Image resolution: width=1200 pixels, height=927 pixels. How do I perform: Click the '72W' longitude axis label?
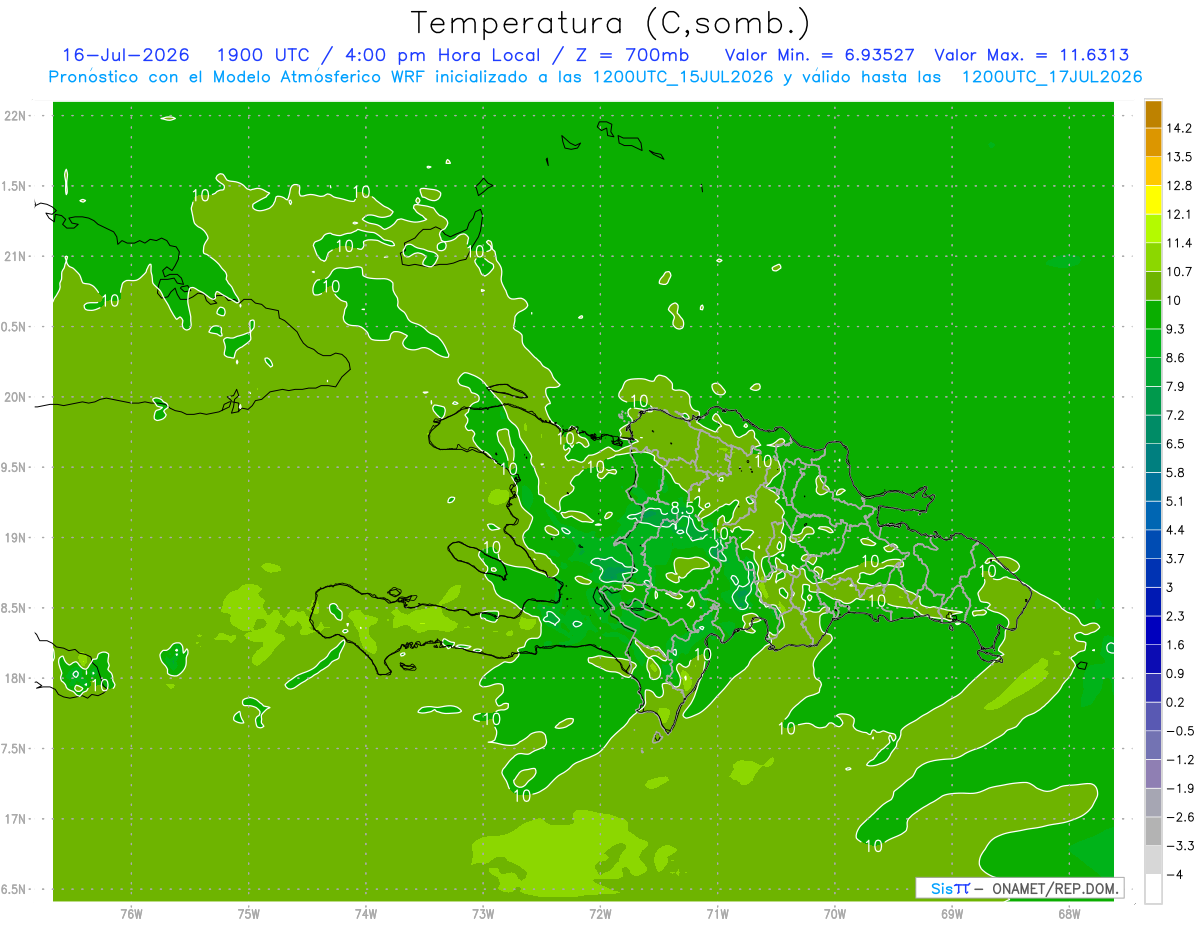(x=600, y=912)
